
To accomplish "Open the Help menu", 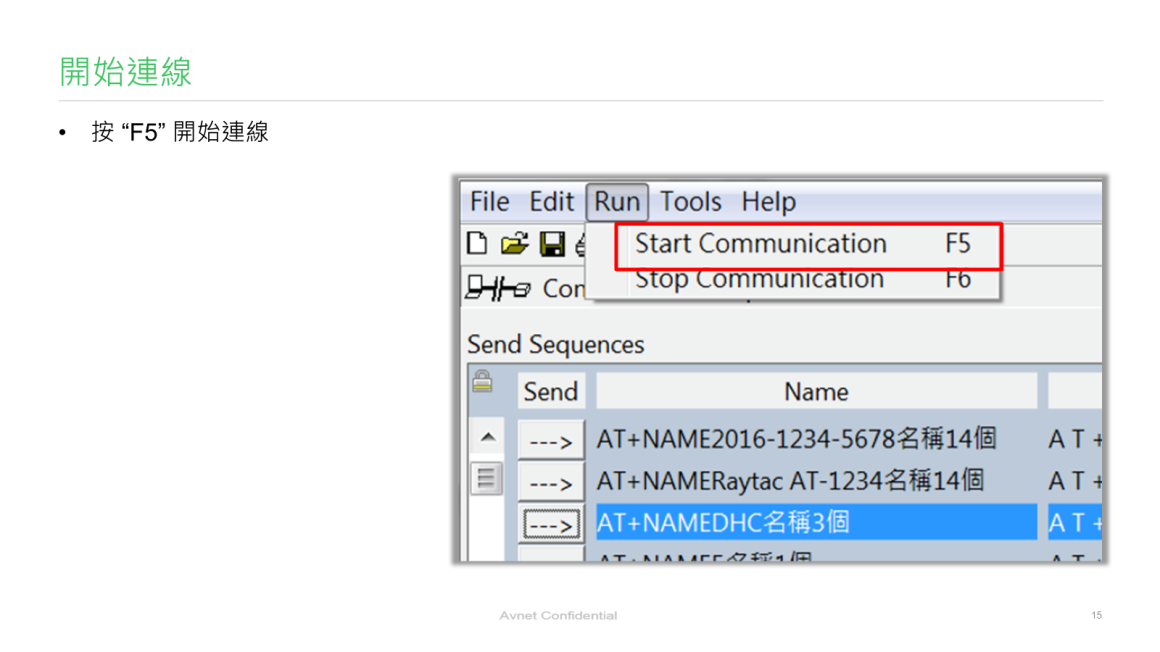I will pyautogui.click(x=768, y=202).
